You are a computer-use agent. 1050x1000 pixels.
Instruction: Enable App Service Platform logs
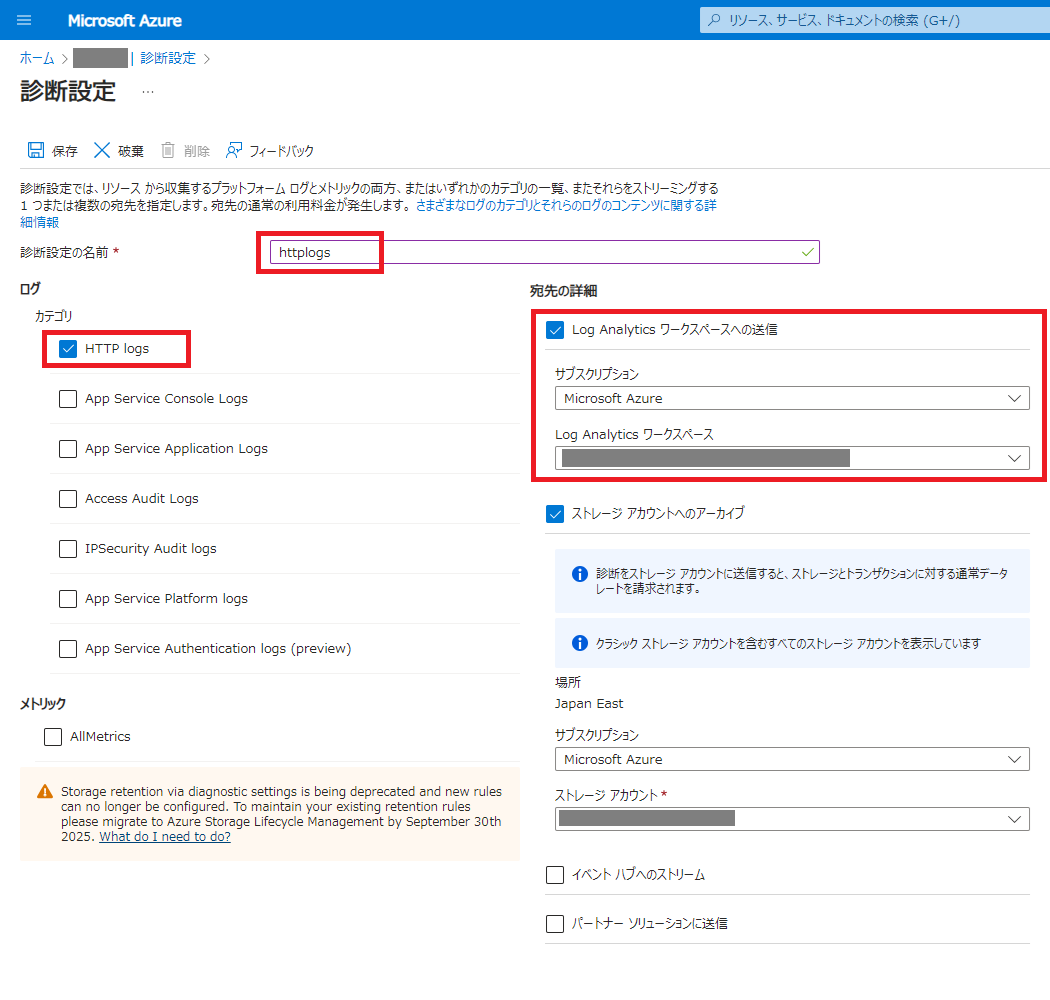point(68,599)
